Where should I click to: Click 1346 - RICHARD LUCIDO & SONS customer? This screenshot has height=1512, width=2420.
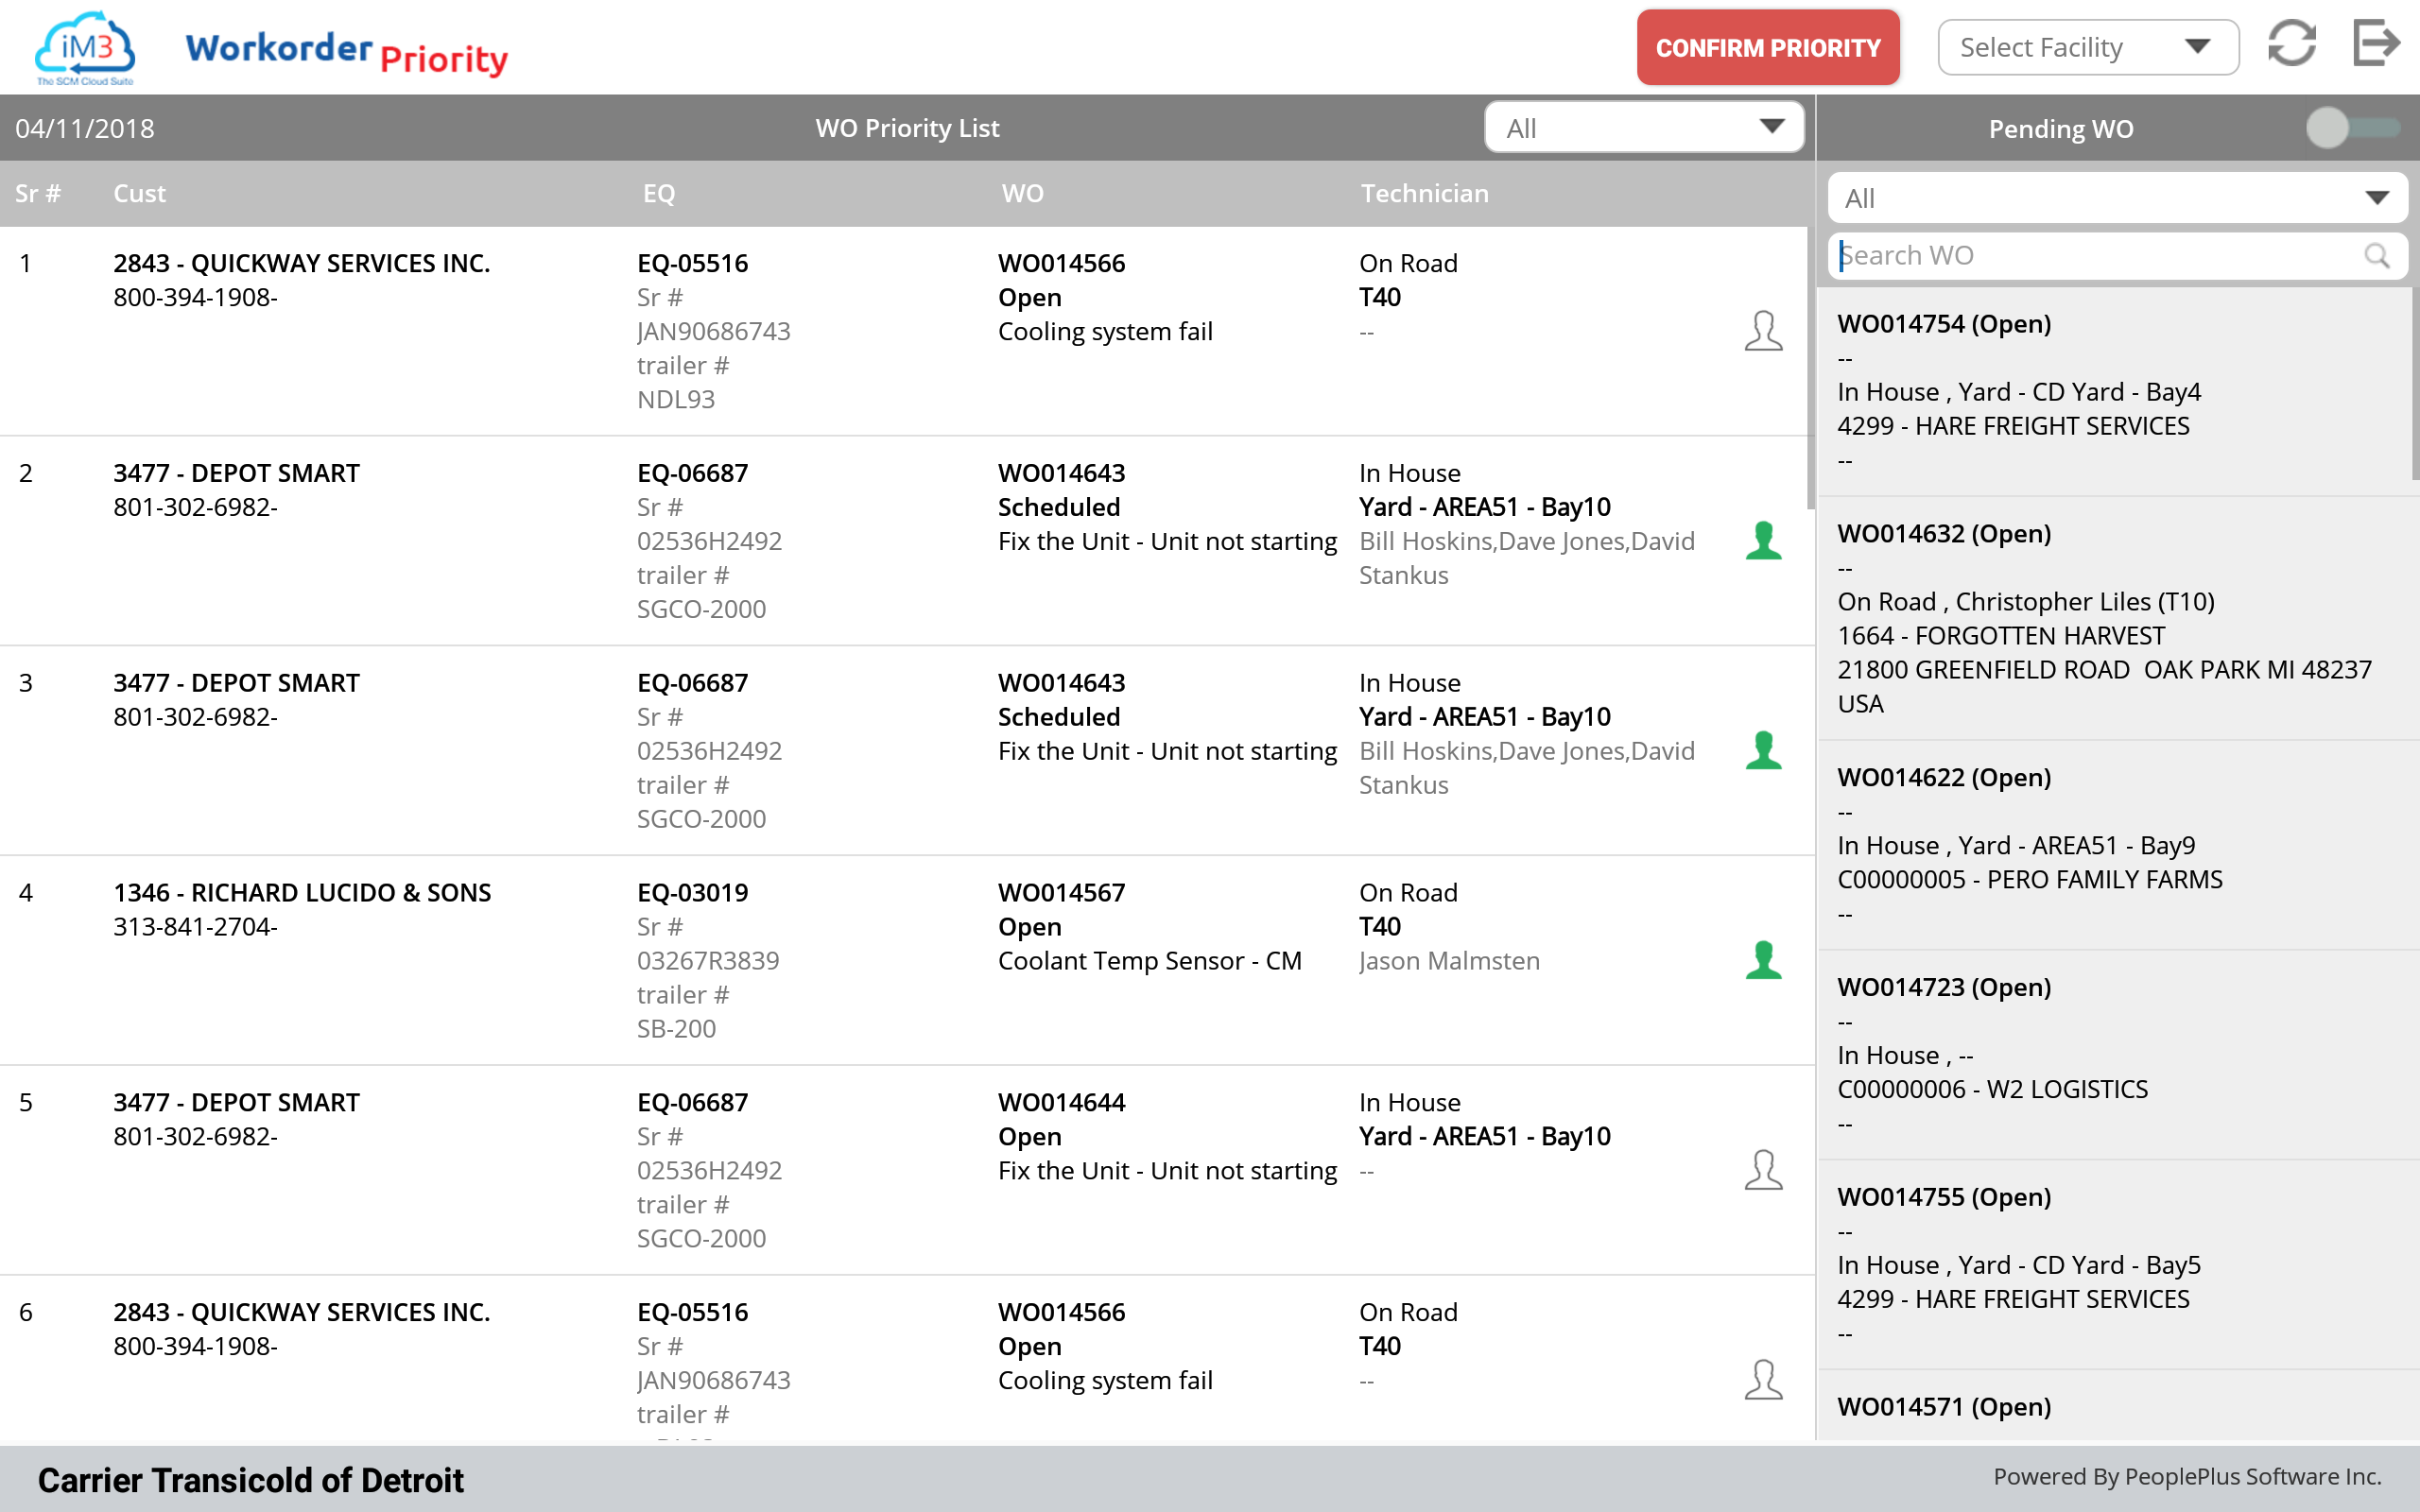[x=302, y=892]
